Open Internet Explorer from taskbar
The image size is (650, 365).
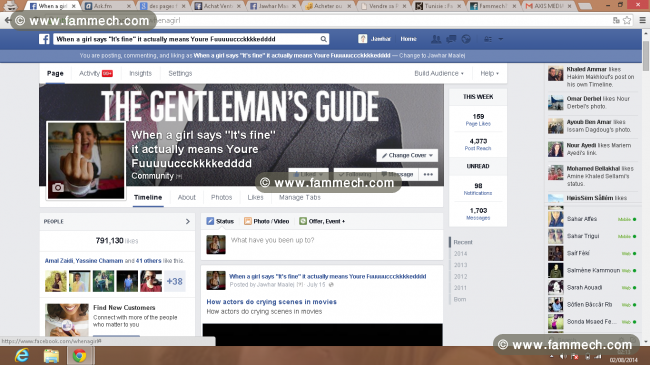click(22, 356)
